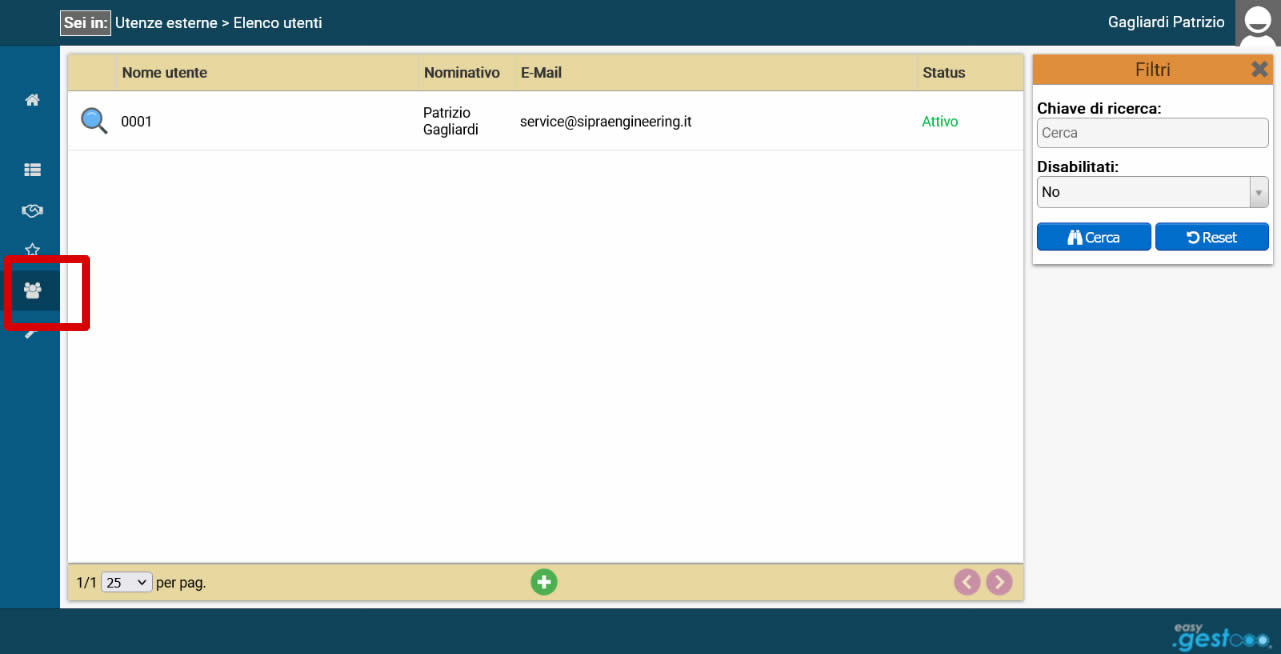Open the users group sidebar icon
Screen dimensions: 1281x654
(x=32, y=291)
